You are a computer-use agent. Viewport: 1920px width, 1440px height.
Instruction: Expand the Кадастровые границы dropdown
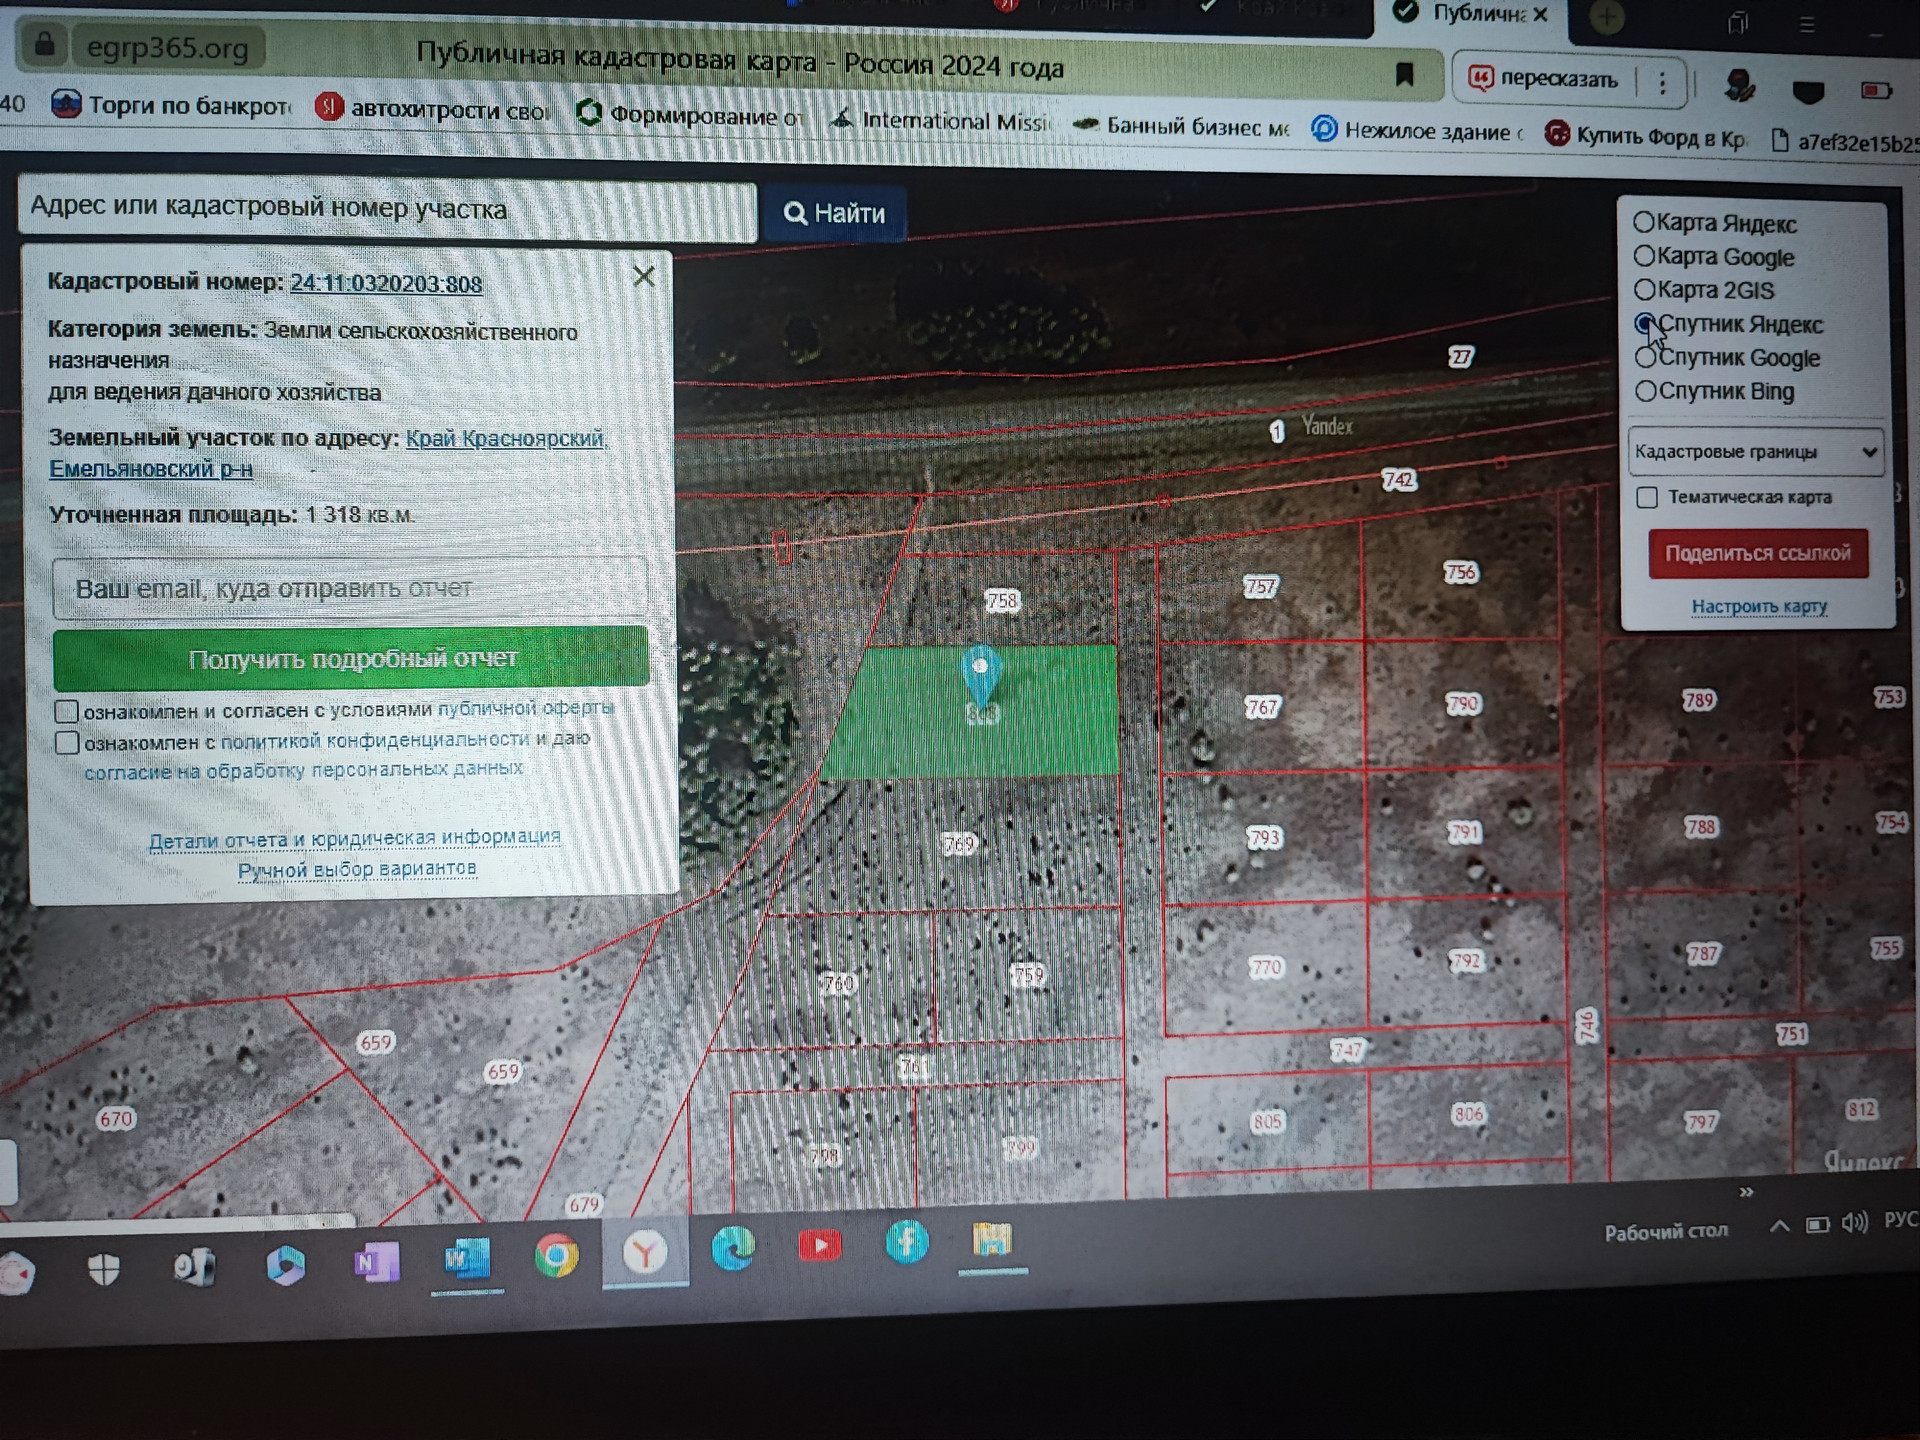click(x=1755, y=452)
